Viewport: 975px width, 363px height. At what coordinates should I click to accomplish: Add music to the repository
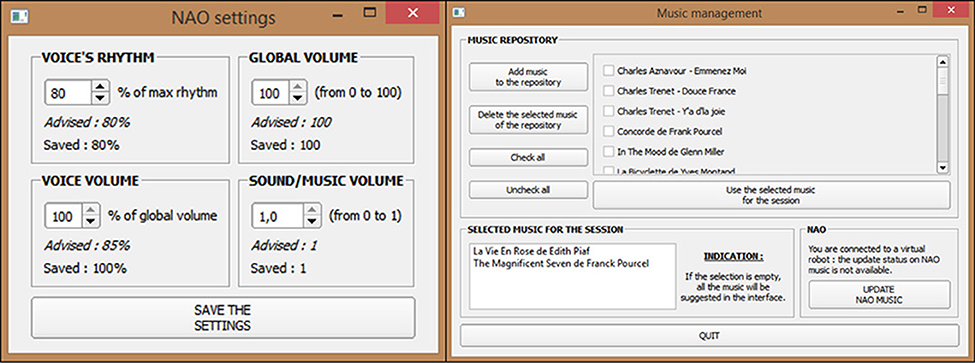pyautogui.click(x=528, y=76)
